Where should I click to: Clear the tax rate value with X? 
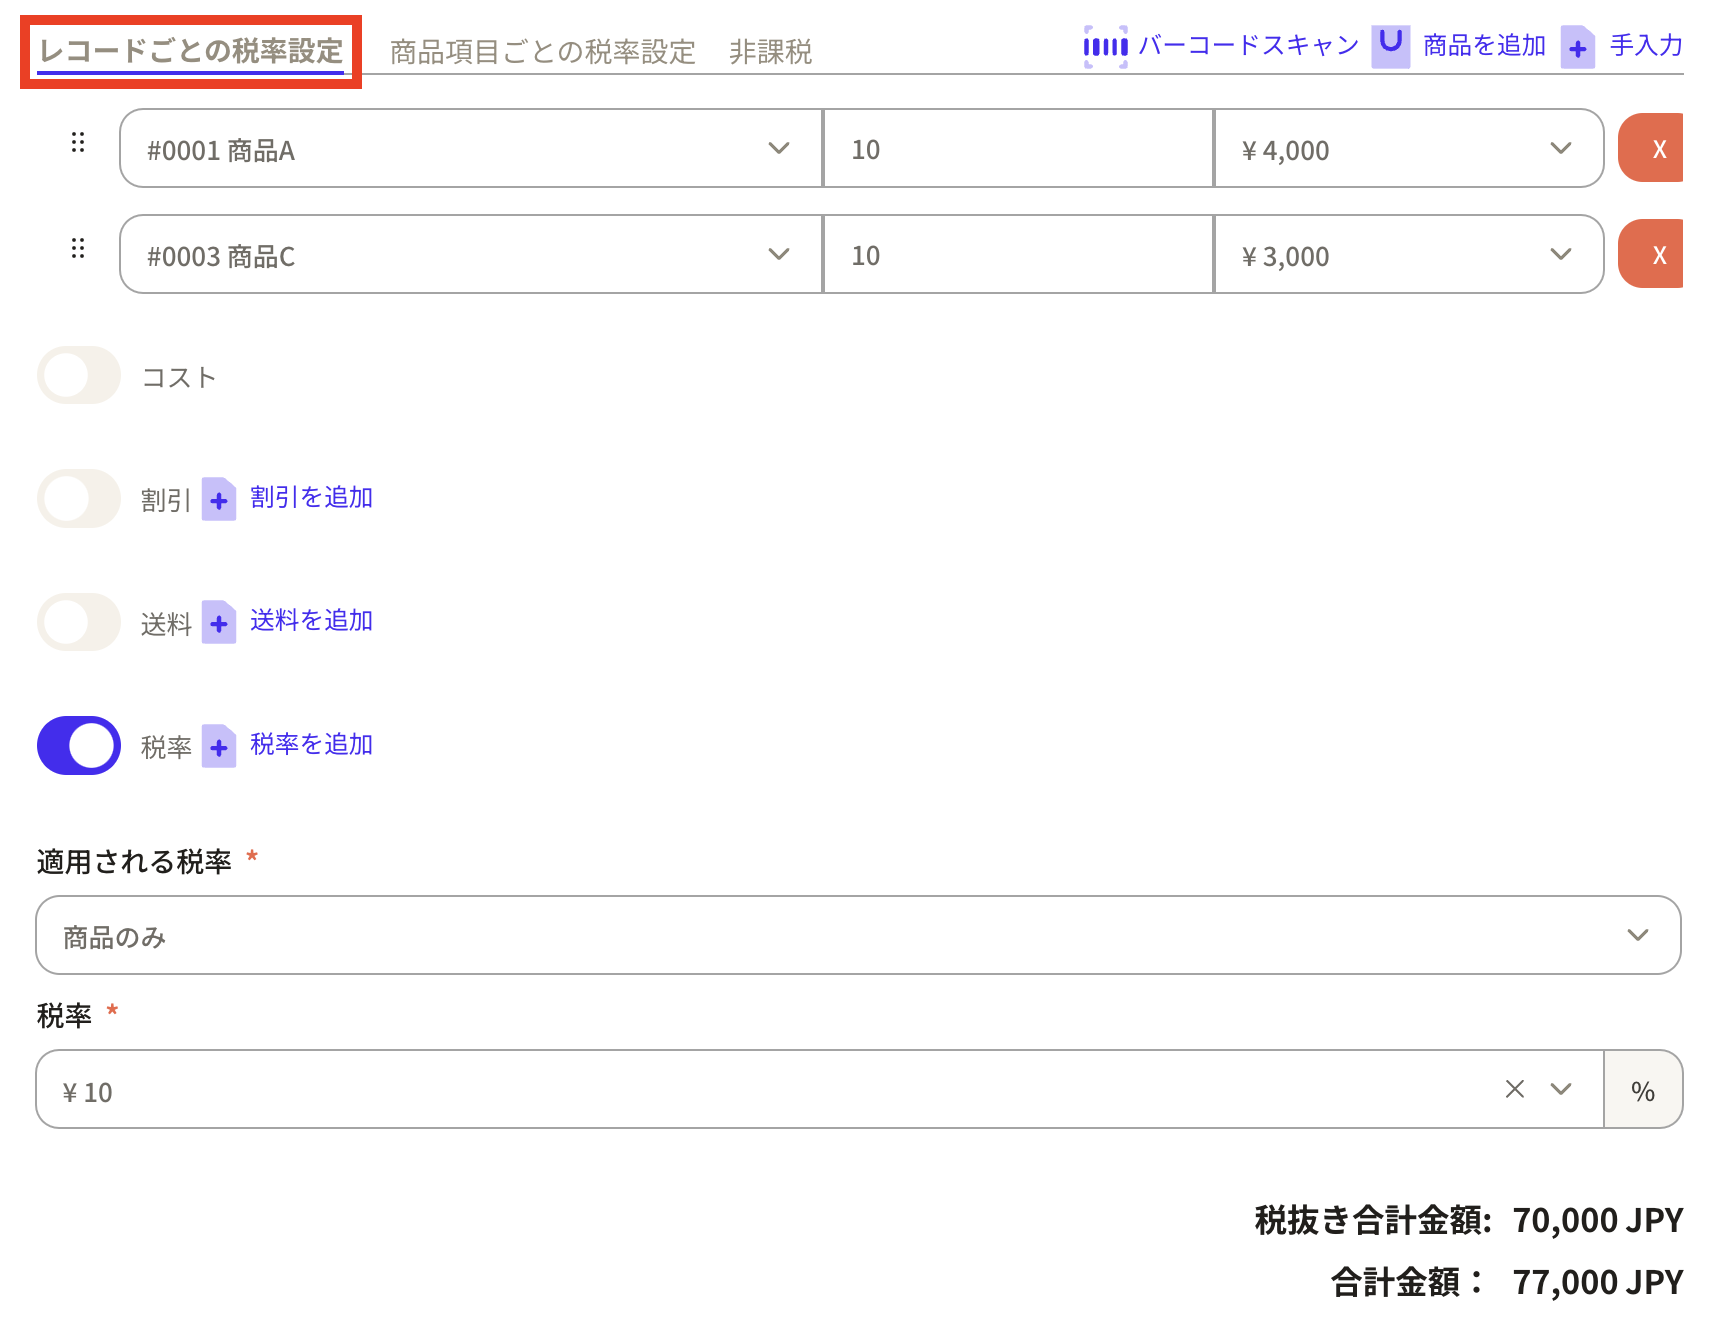point(1514,1089)
